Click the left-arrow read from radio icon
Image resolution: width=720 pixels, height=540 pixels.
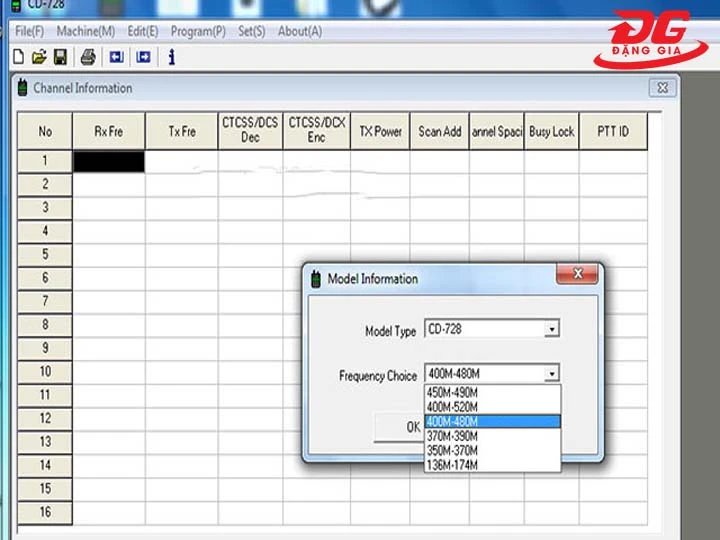pyautogui.click(x=116, y=56)
